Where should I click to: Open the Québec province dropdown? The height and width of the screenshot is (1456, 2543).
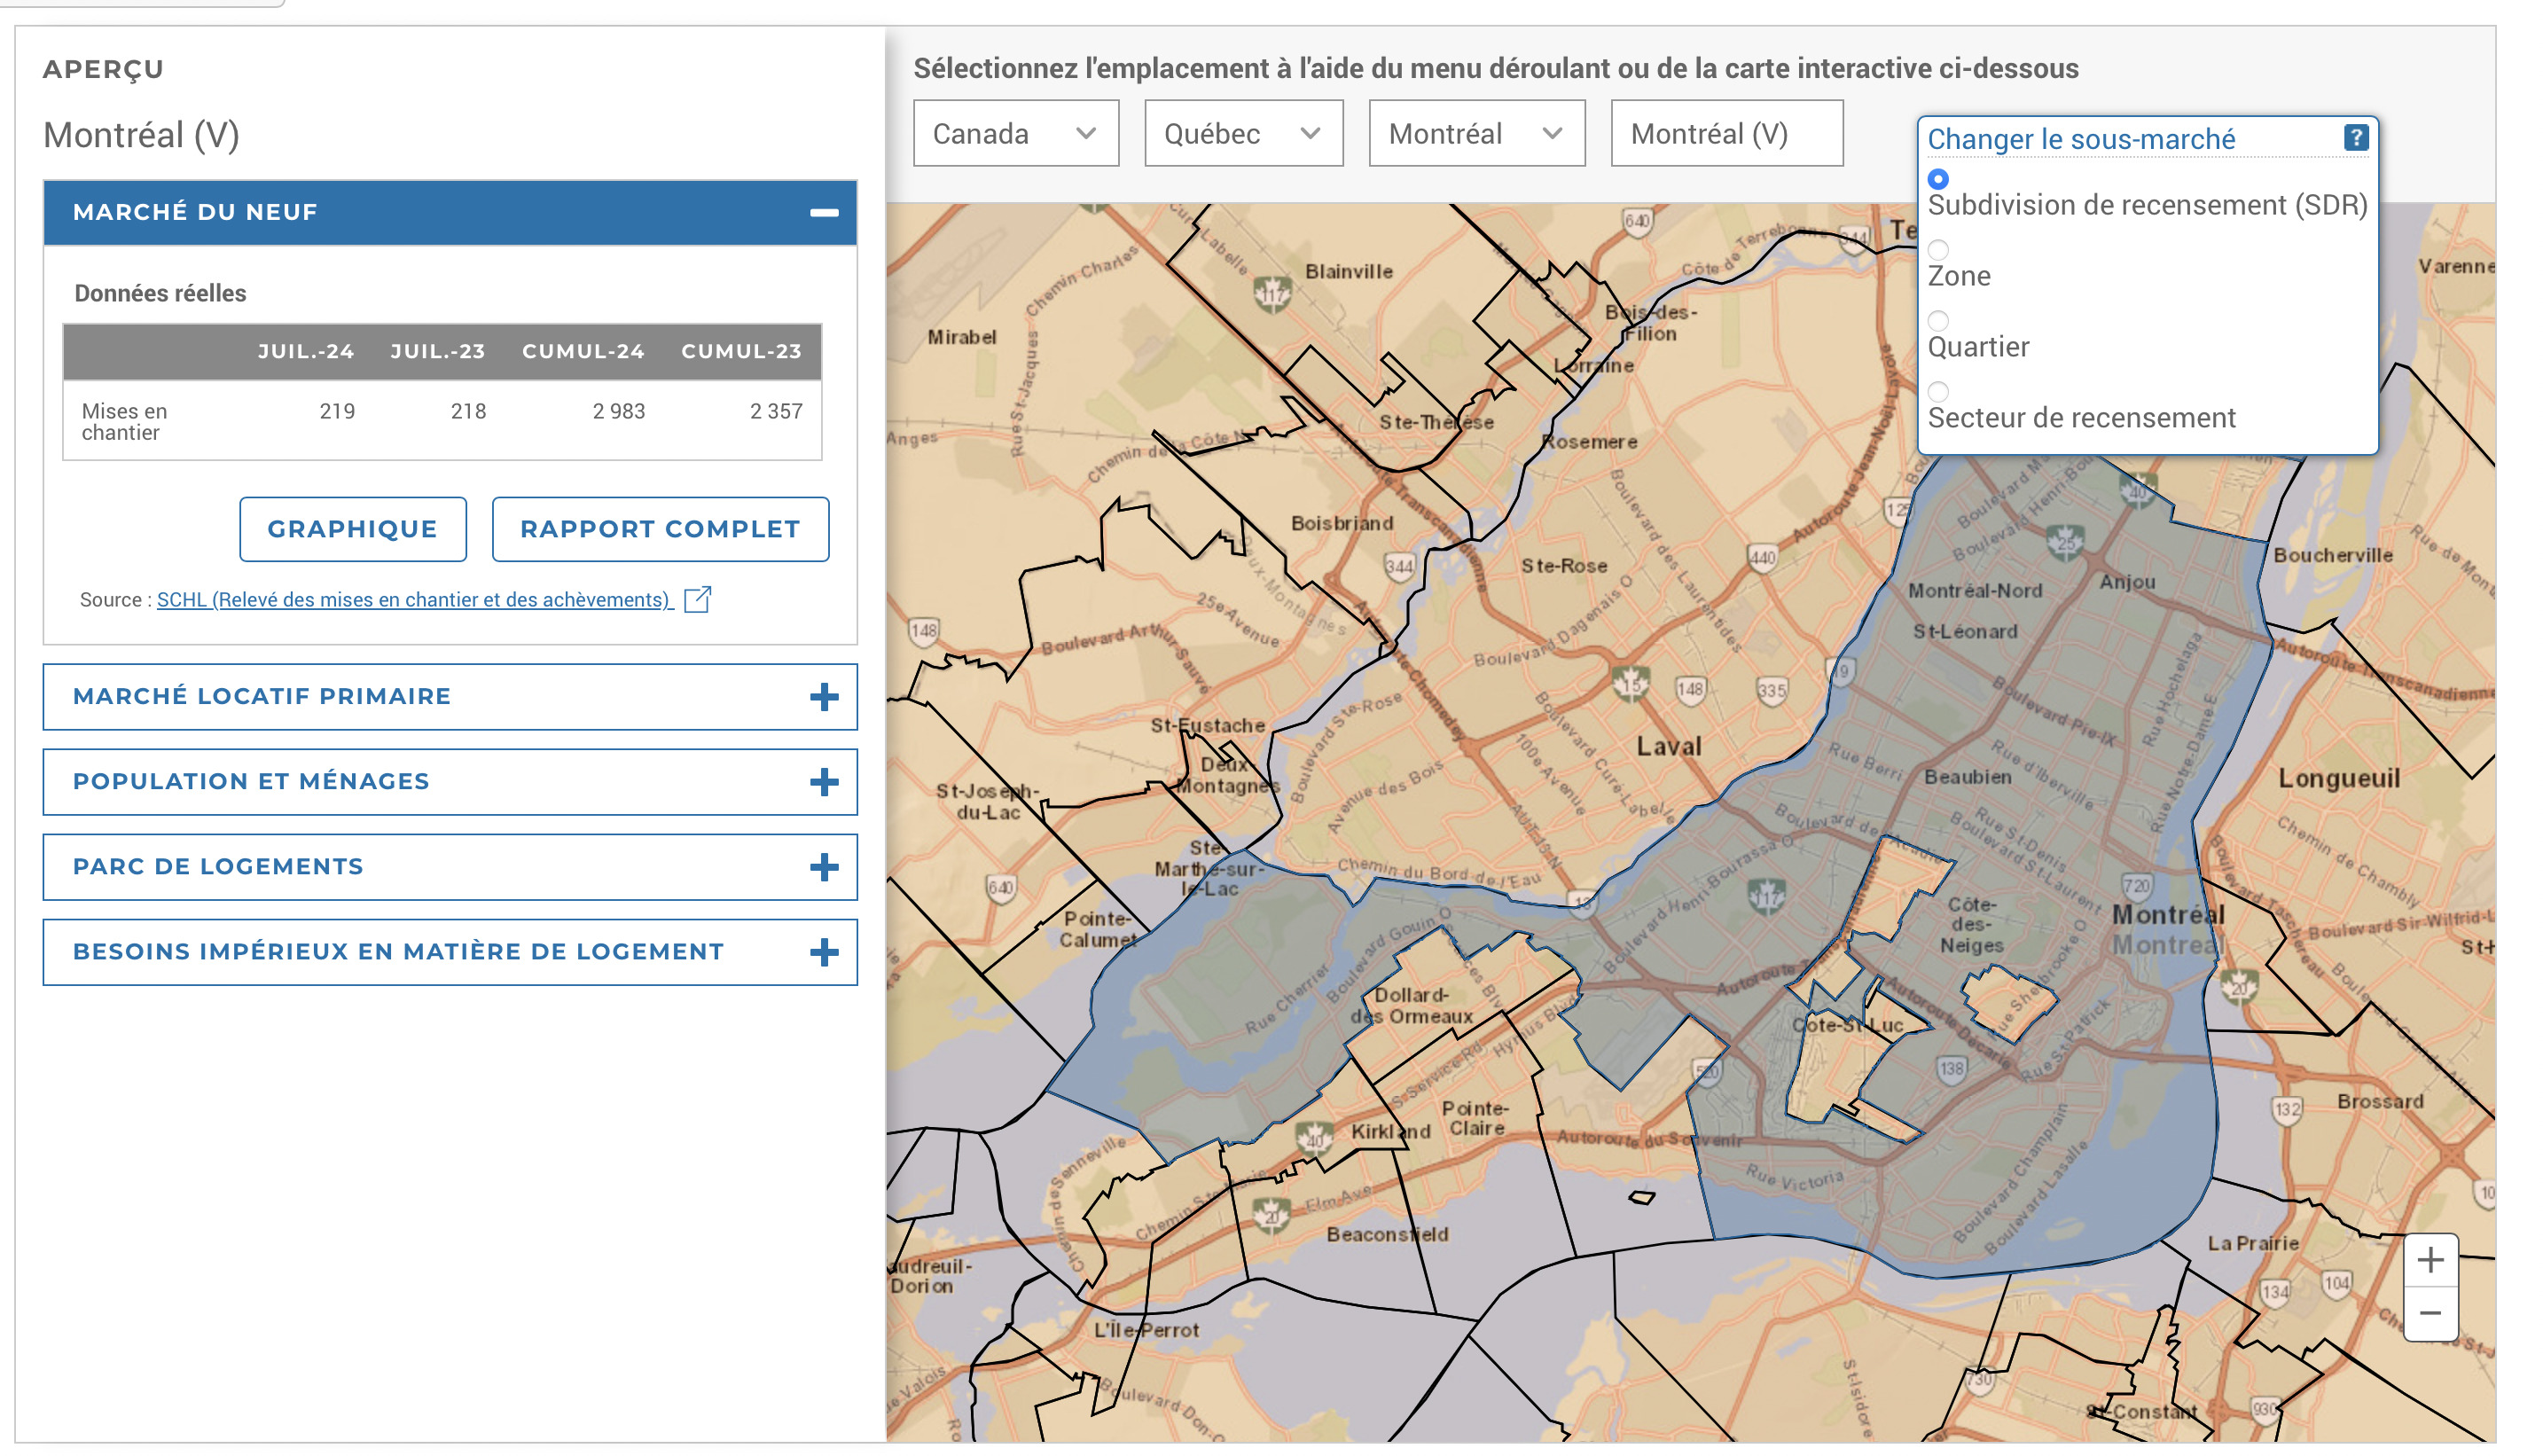point(1242,133)
